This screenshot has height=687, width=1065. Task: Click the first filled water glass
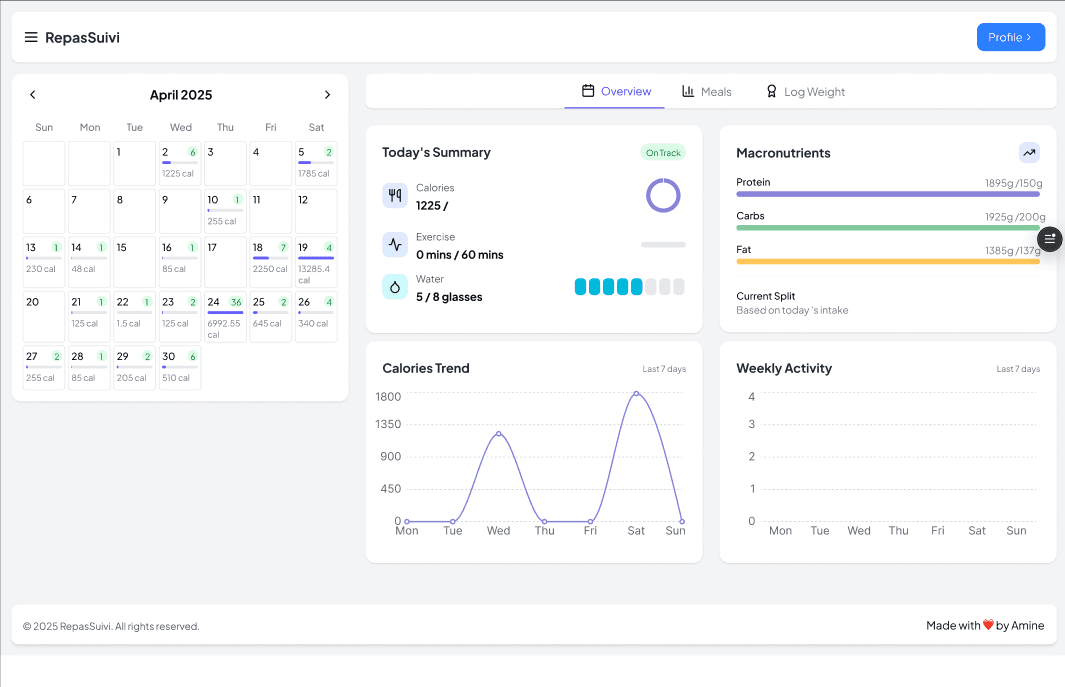tap(581, 287)
